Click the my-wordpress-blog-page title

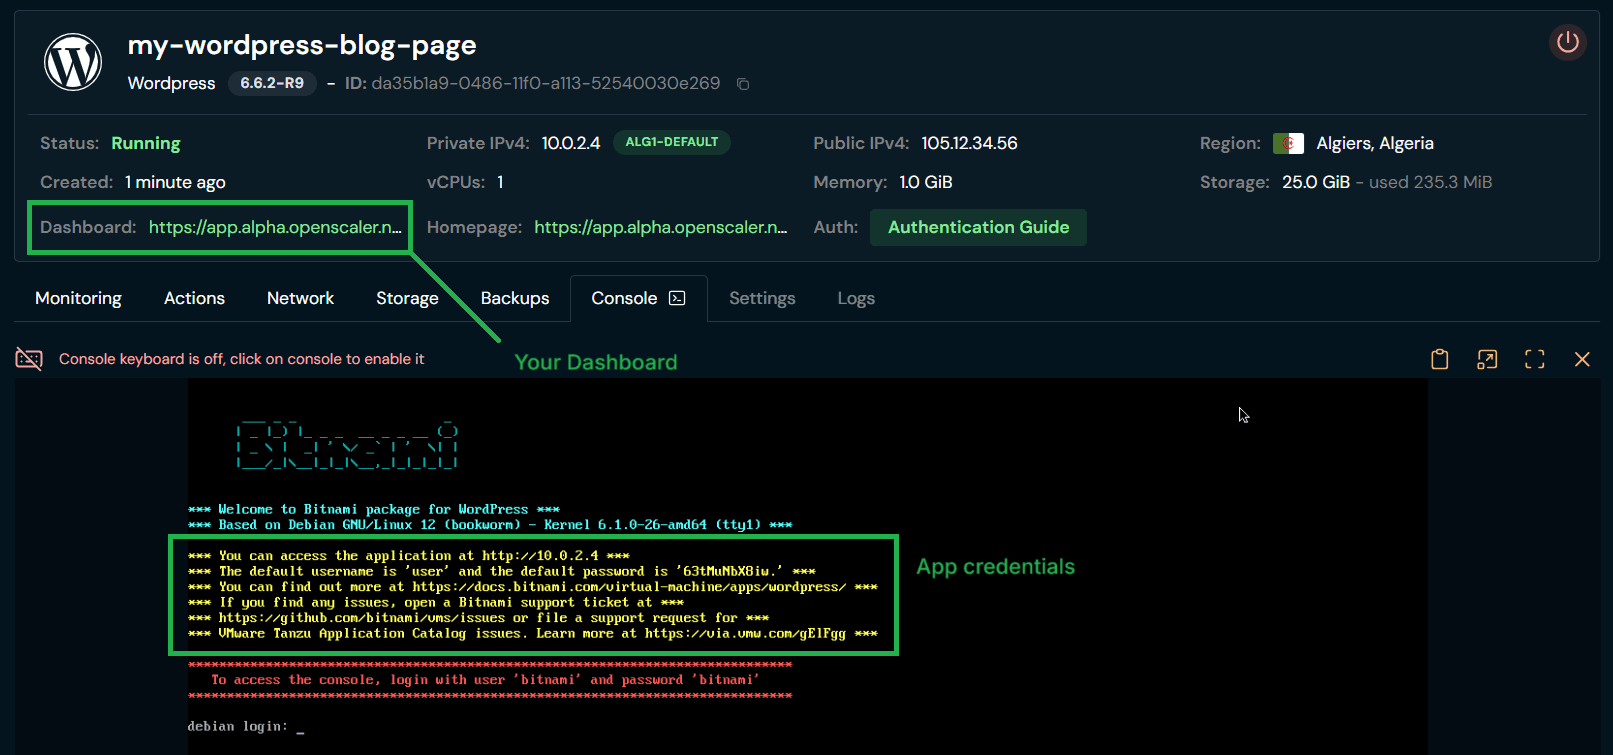[x=302, y=45]
